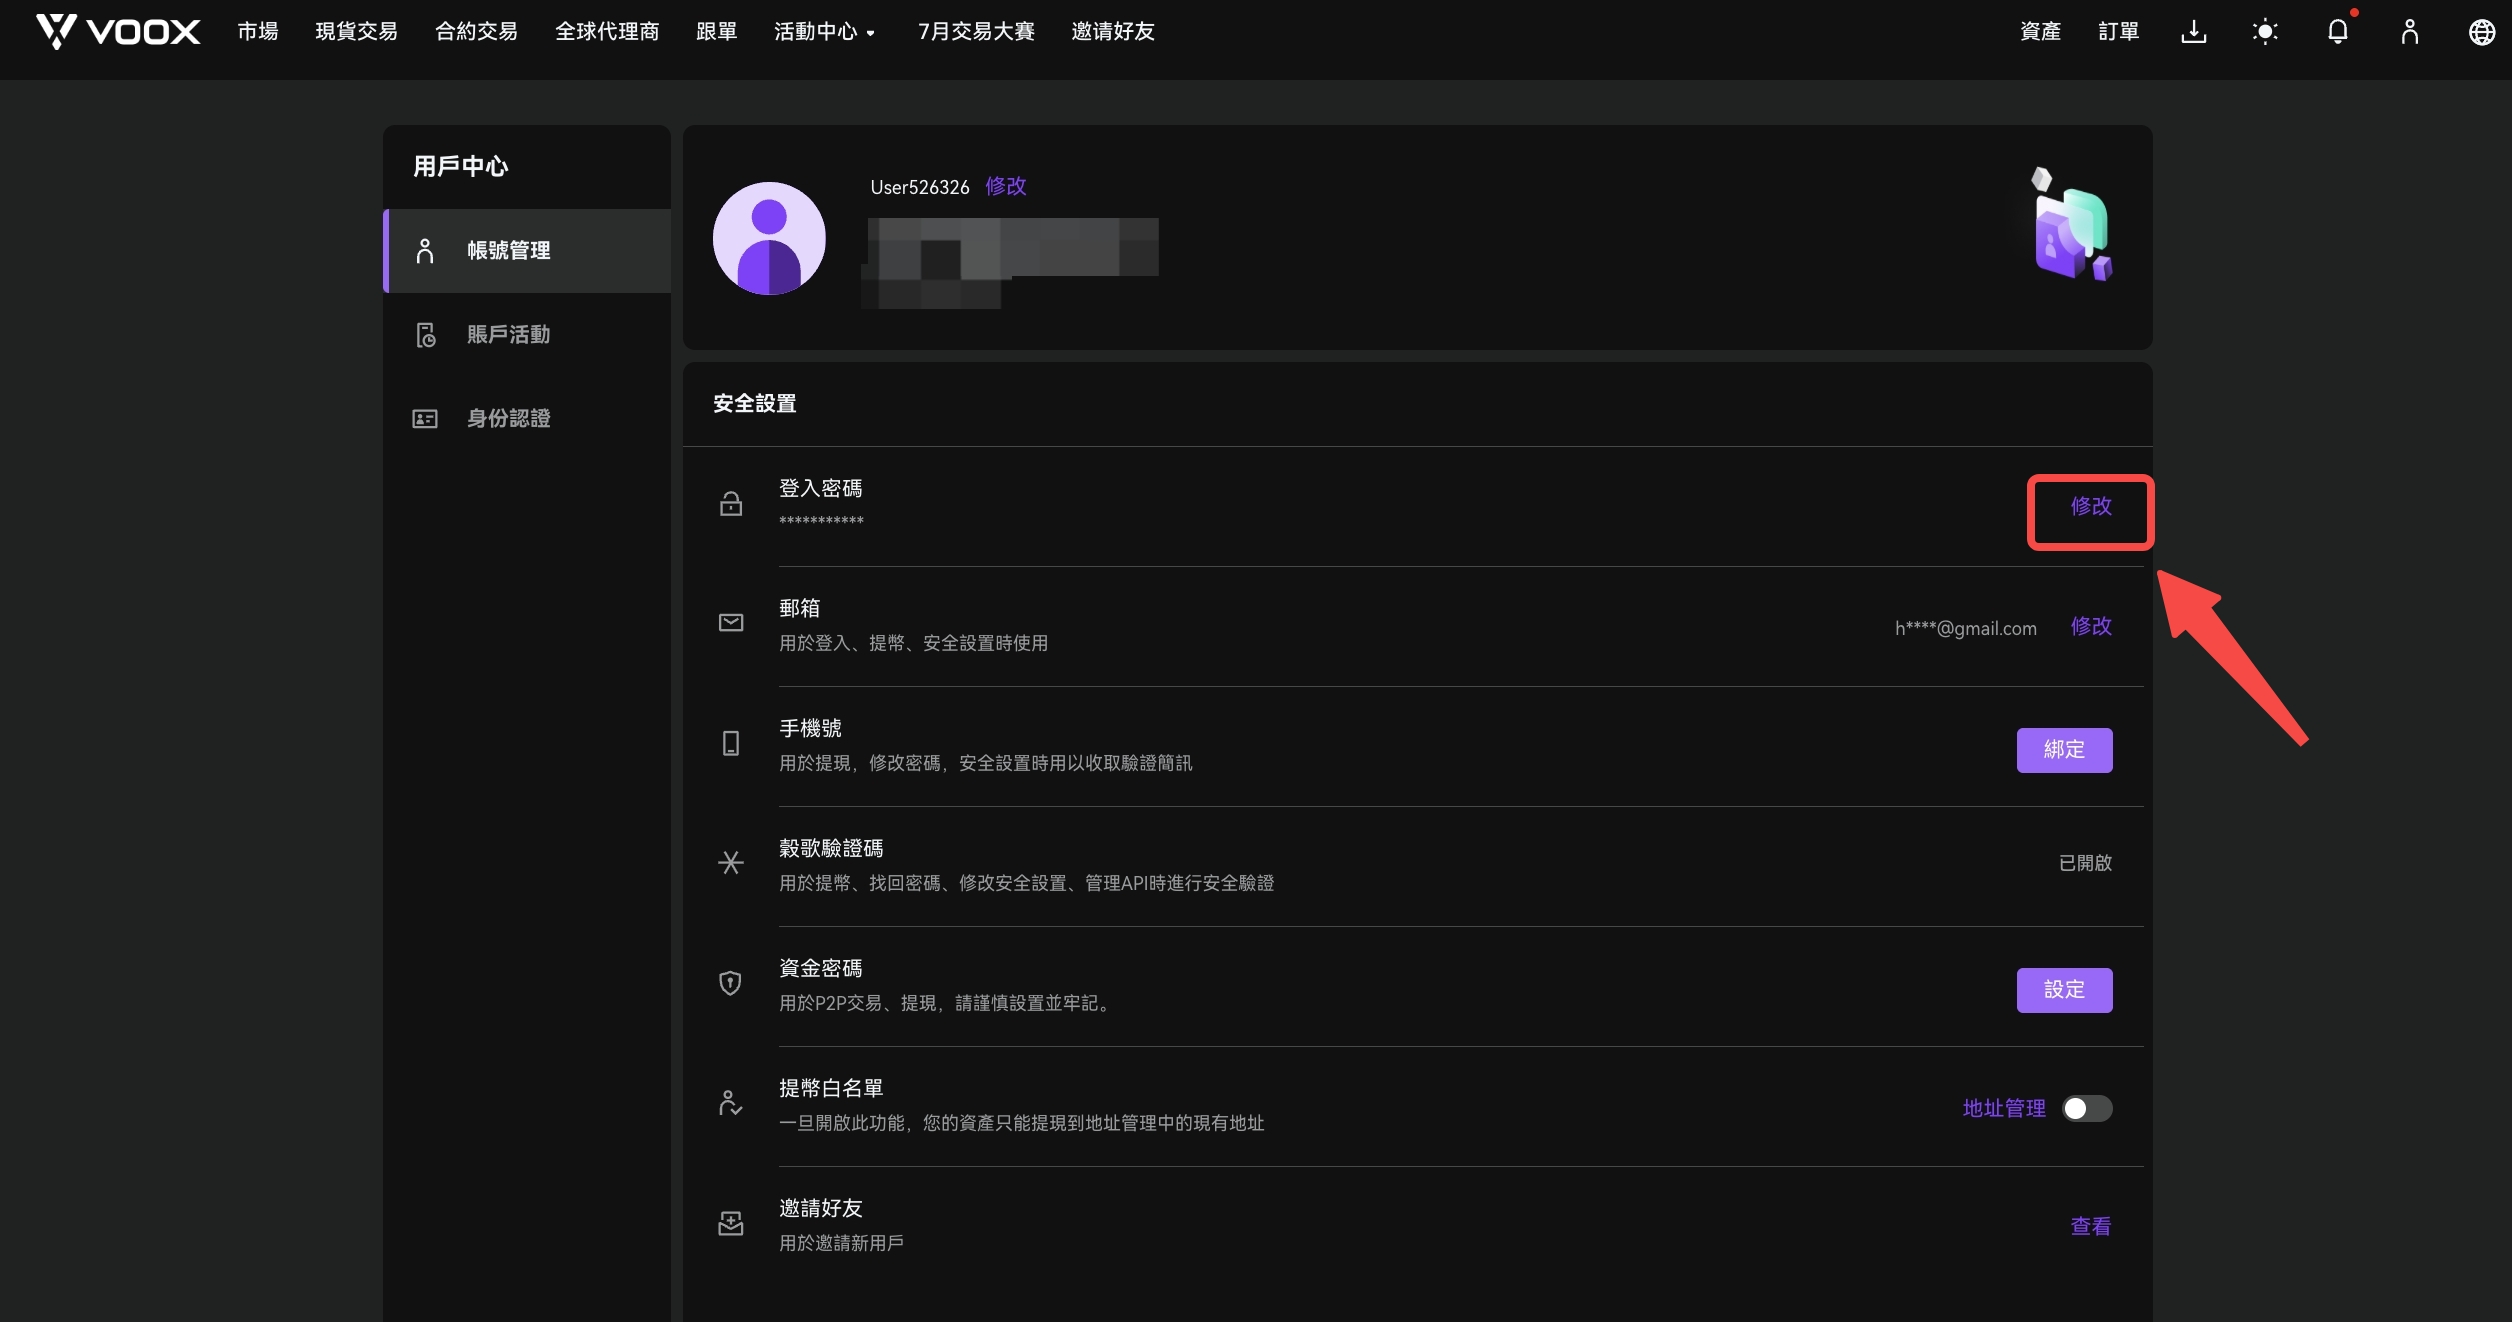Click the purple user avatar image

coord(769,238)
